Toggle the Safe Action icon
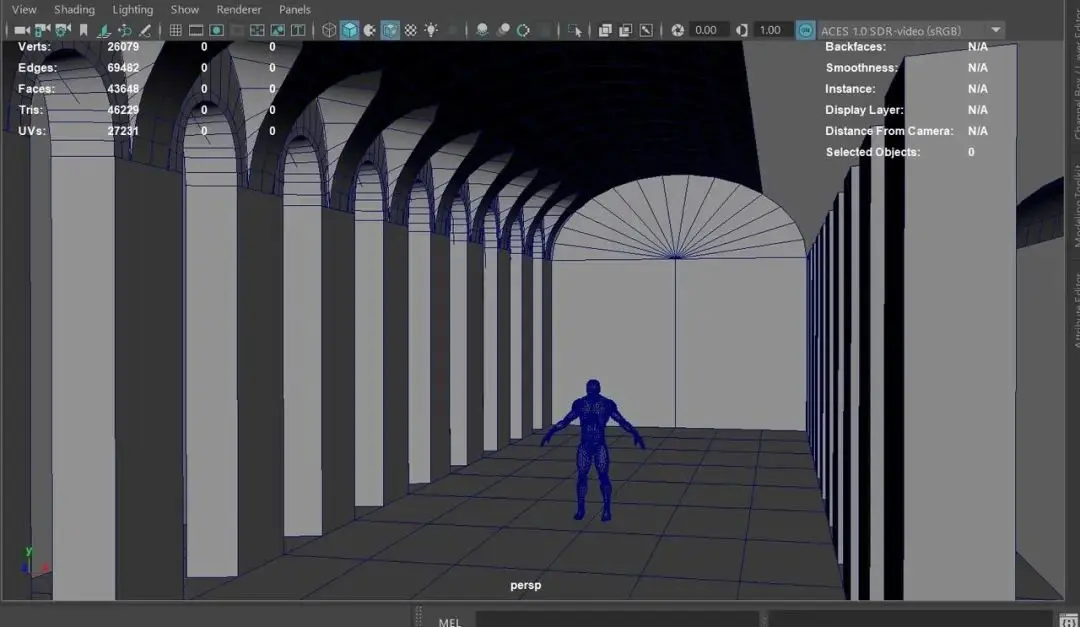 [278, 30]
